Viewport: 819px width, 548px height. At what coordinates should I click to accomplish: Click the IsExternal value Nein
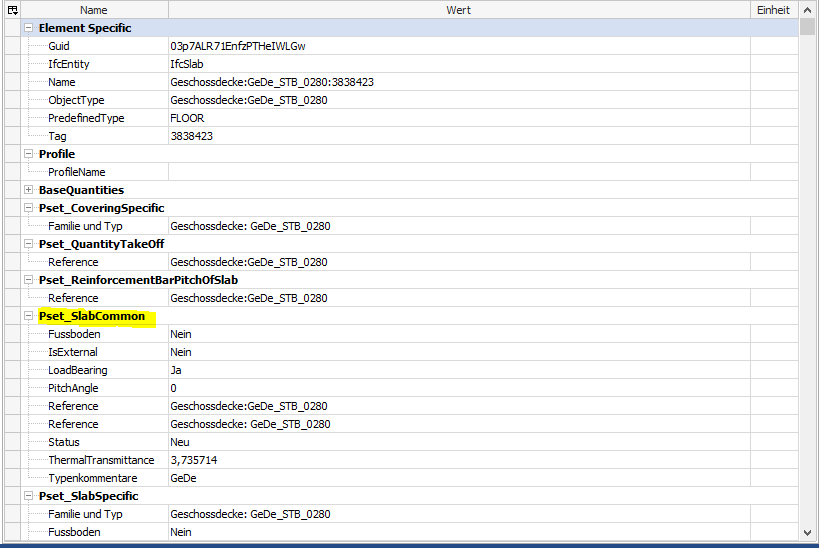coord(181,352)
